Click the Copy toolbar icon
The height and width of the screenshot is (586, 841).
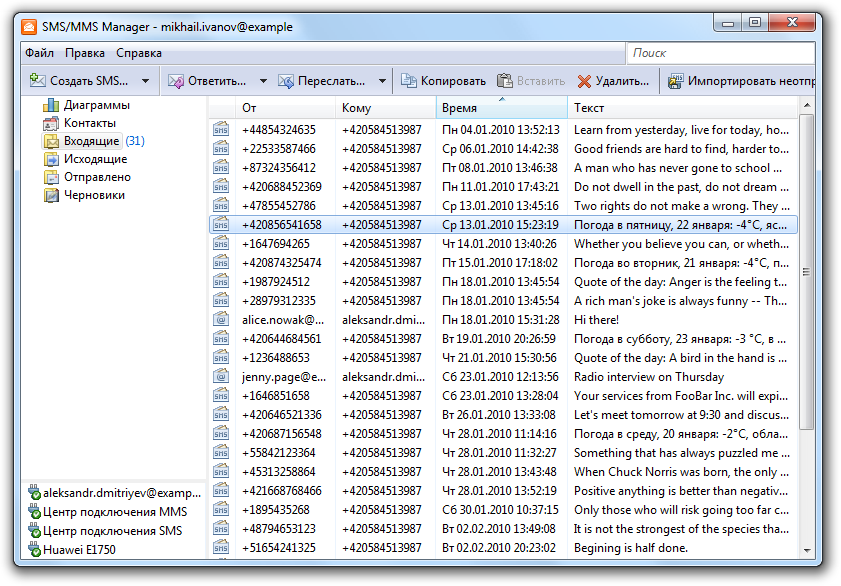pyautogui.click(x=408, y=81)
